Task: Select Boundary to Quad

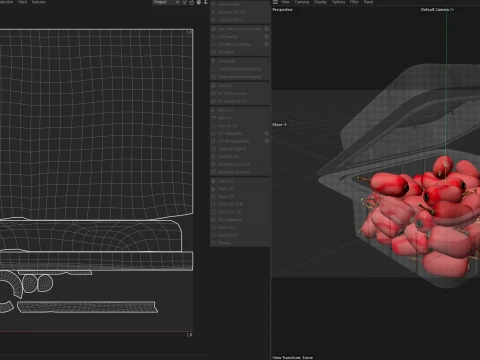Action: pyautogui.click(x=240, y=172)
